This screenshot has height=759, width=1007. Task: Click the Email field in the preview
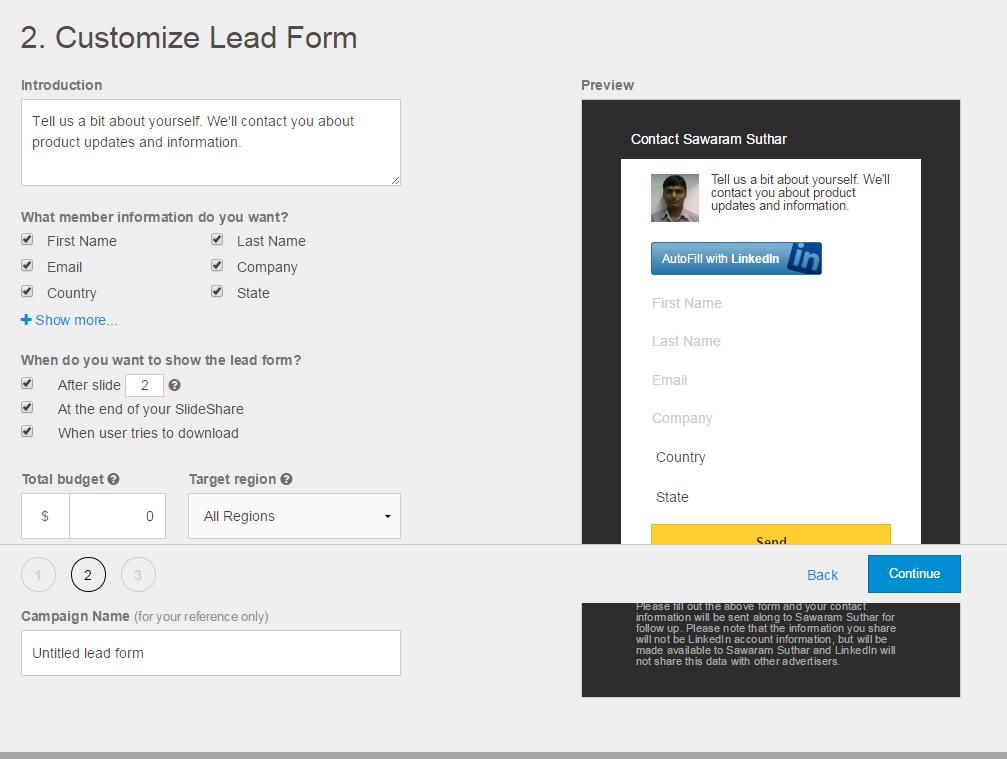coord(771,380)
